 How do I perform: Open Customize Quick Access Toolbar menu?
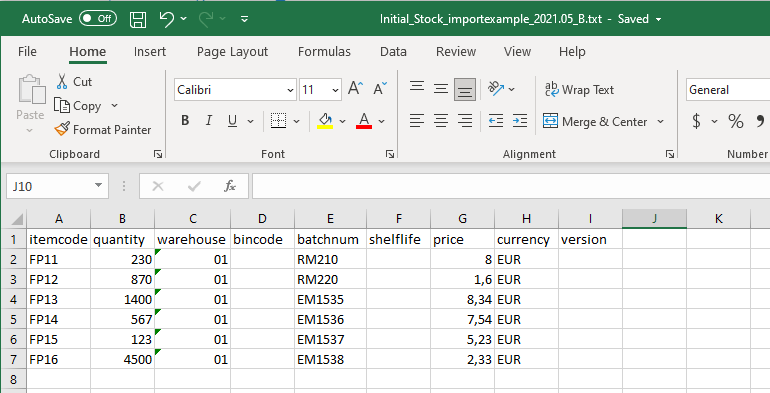click(x=245, y=19)
